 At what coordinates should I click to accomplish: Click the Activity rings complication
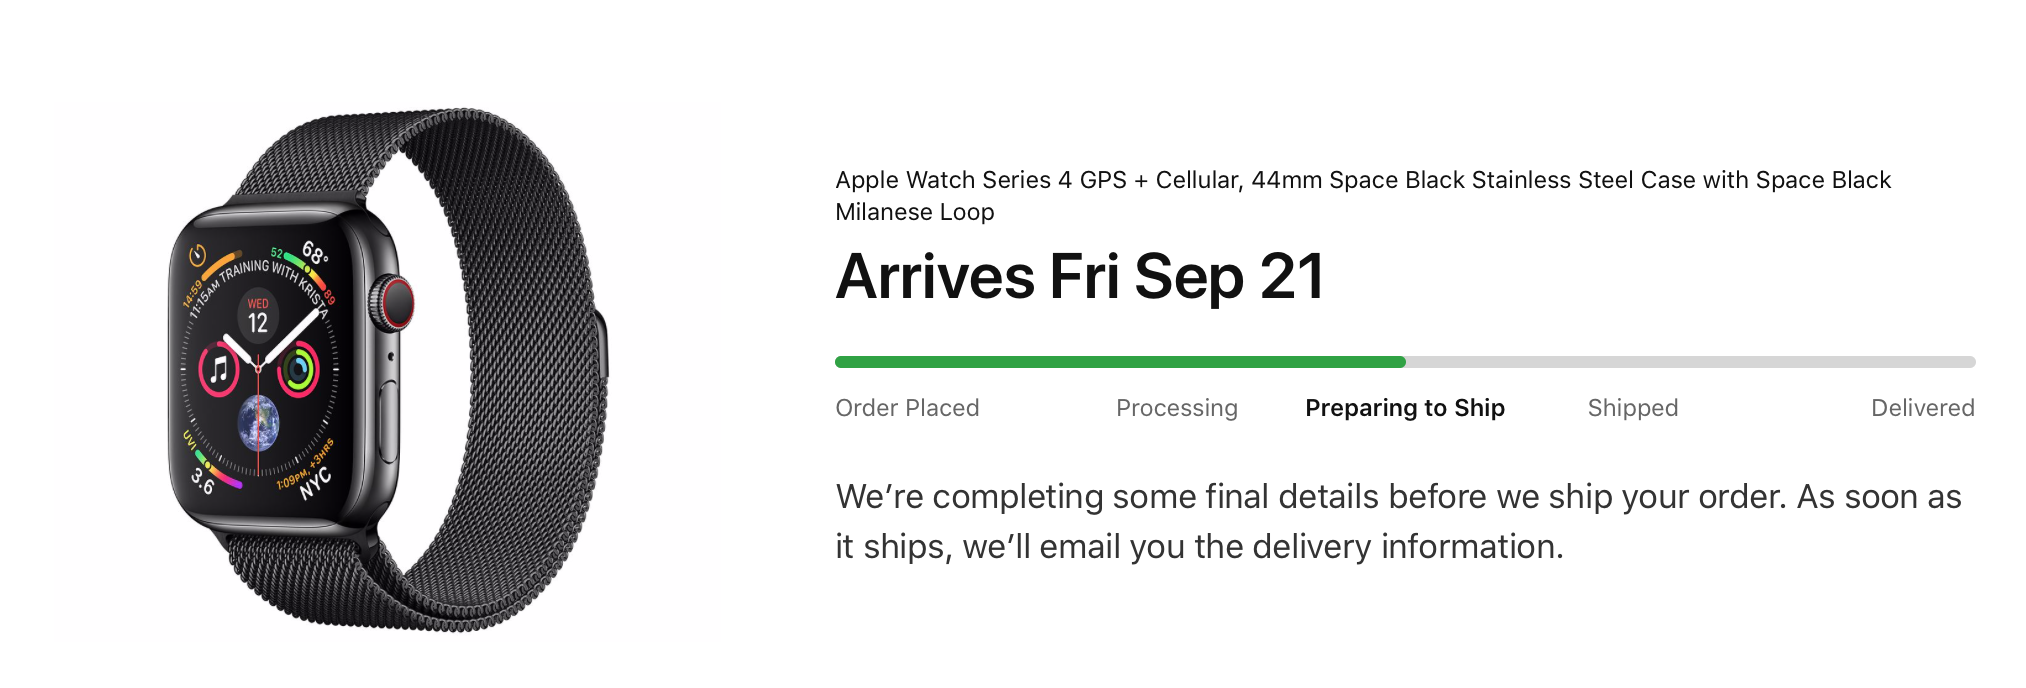coord(298,370)
